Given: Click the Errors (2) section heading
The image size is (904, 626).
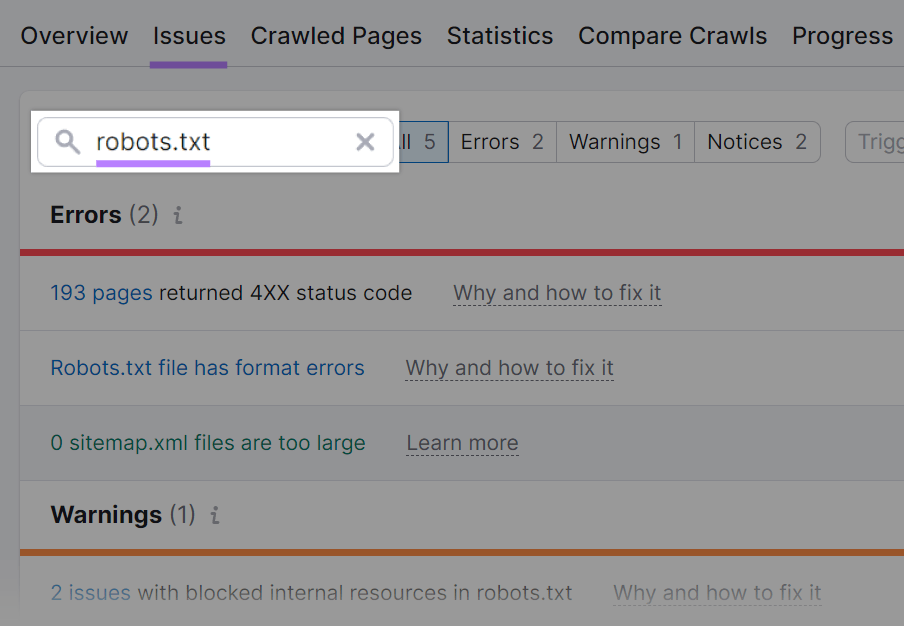Looking at the screenshot, I should click(x=104, y=215).
